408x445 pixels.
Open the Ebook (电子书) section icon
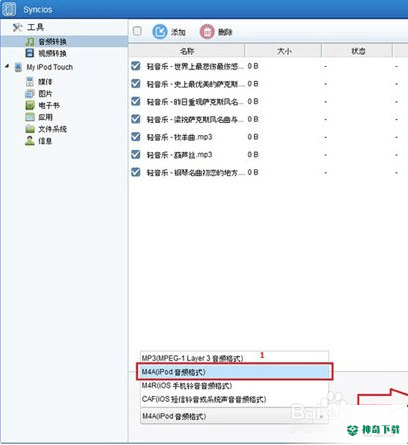30,105
